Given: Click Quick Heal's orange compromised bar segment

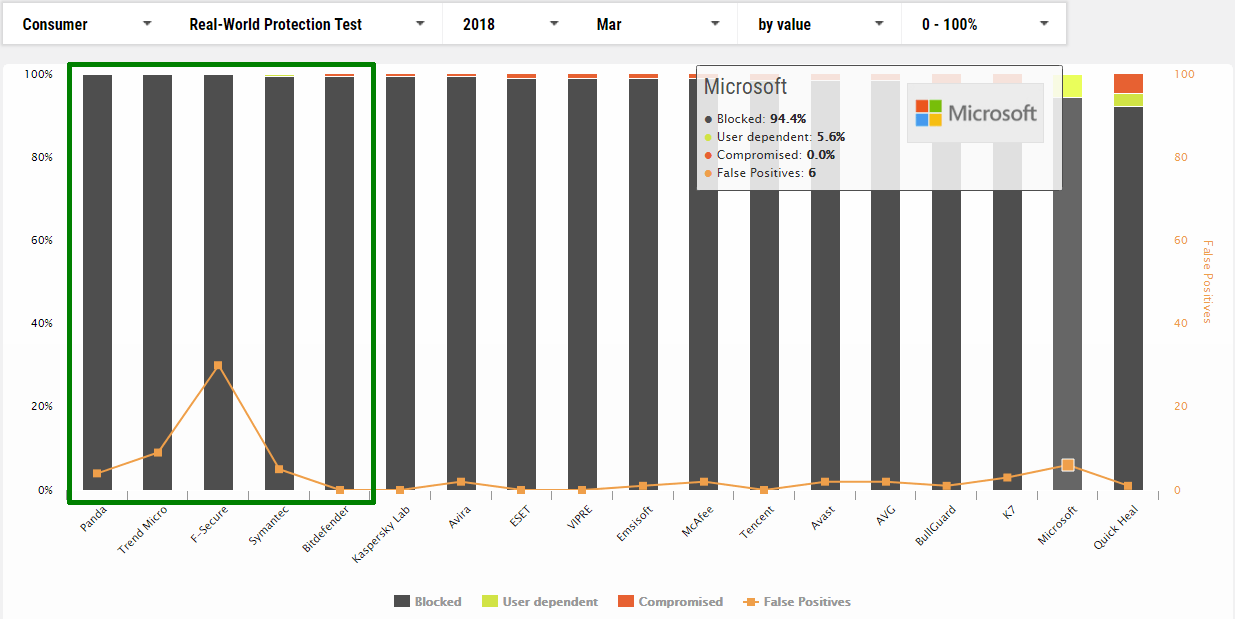Looking at the screenshot, I should (x=1128, y=84).
